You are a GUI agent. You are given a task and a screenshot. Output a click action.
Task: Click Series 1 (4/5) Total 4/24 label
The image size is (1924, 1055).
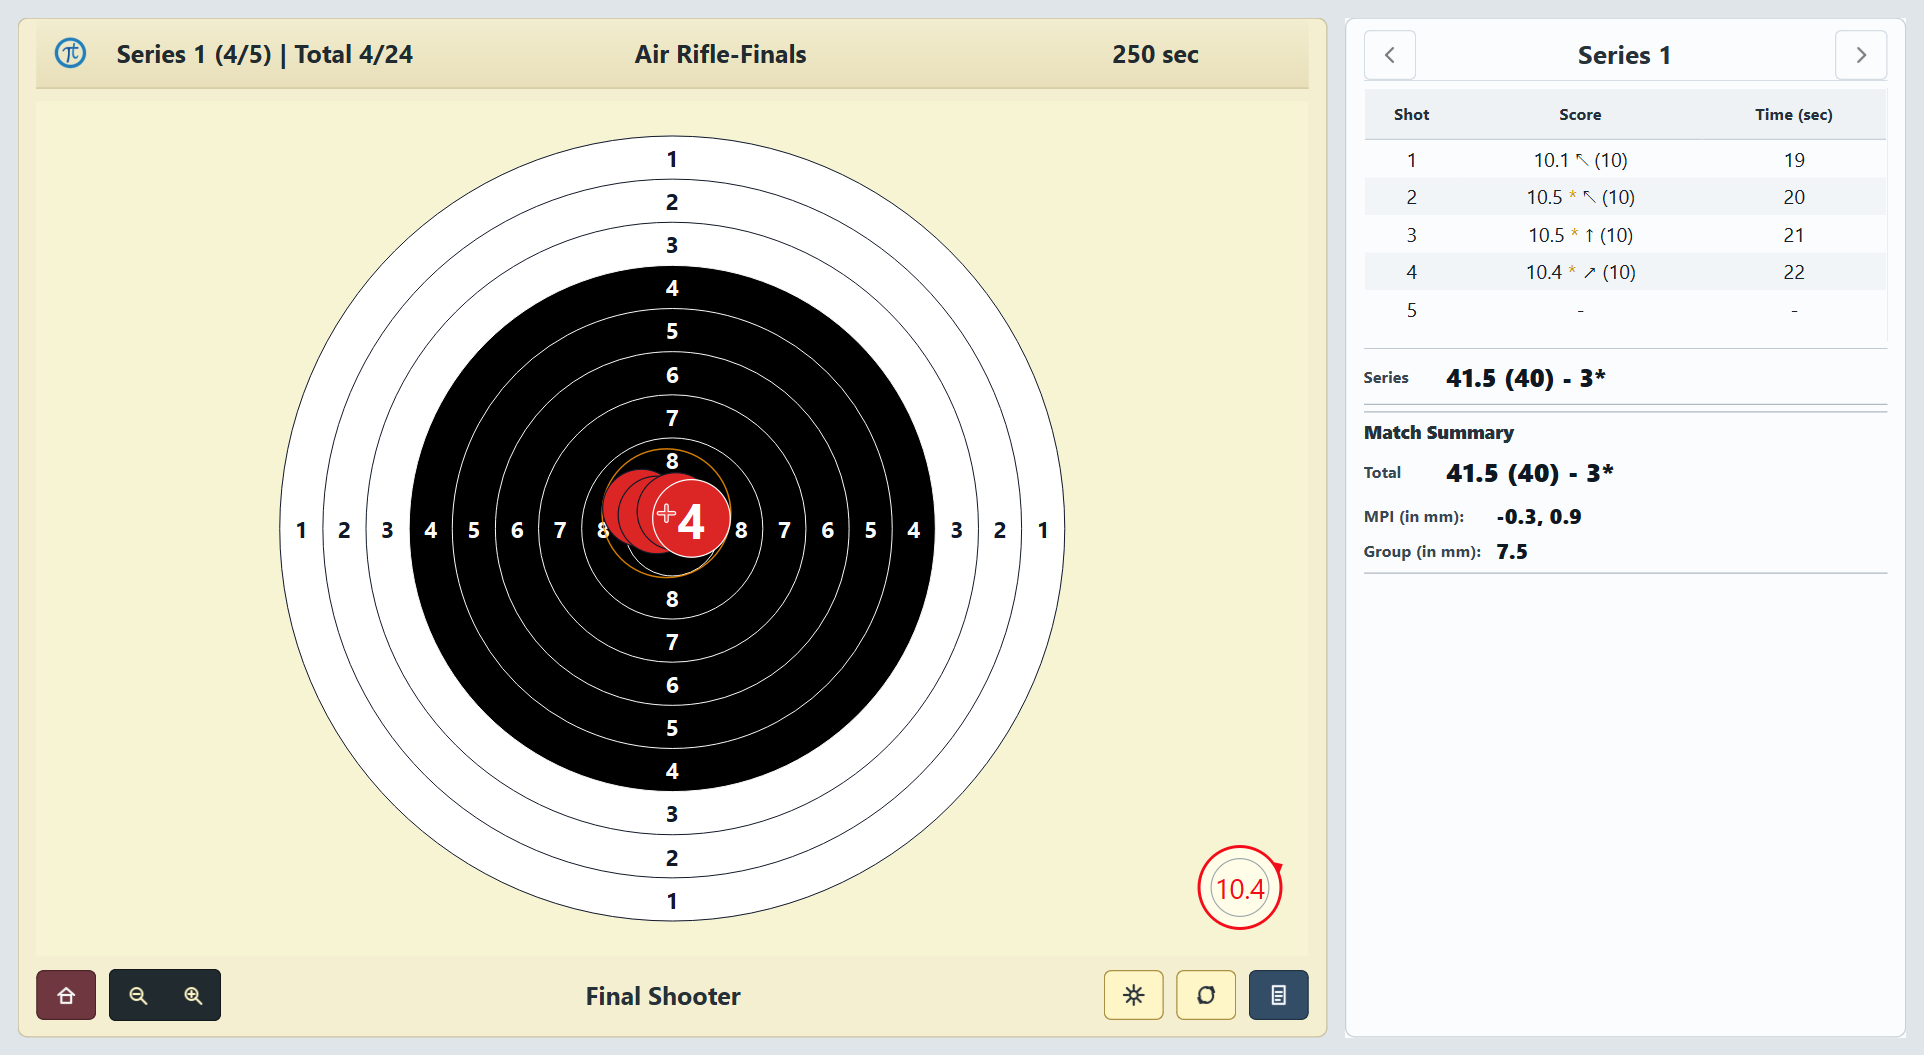[264, 54]
